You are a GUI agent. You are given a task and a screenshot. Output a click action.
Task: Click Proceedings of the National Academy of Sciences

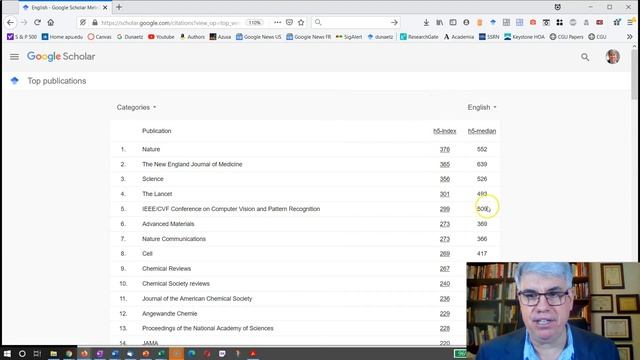[x=208, y=329]
